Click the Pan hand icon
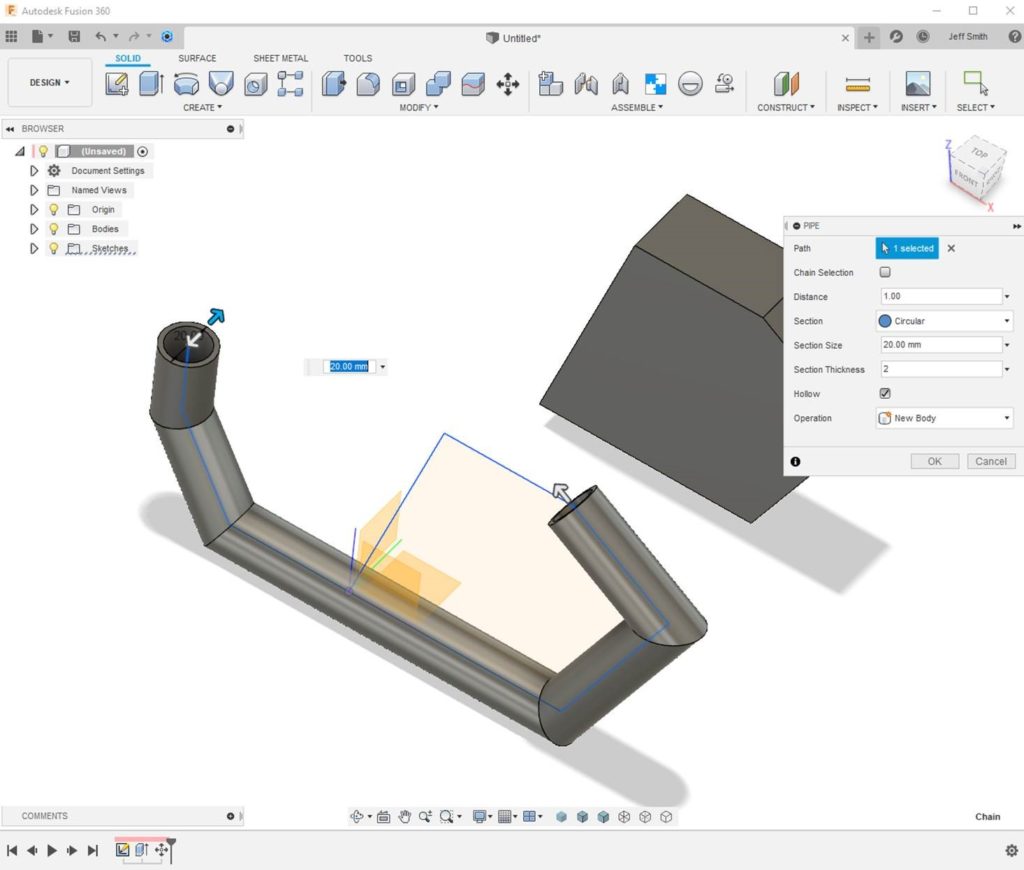 pyautogui.click(x=405, y=817)
